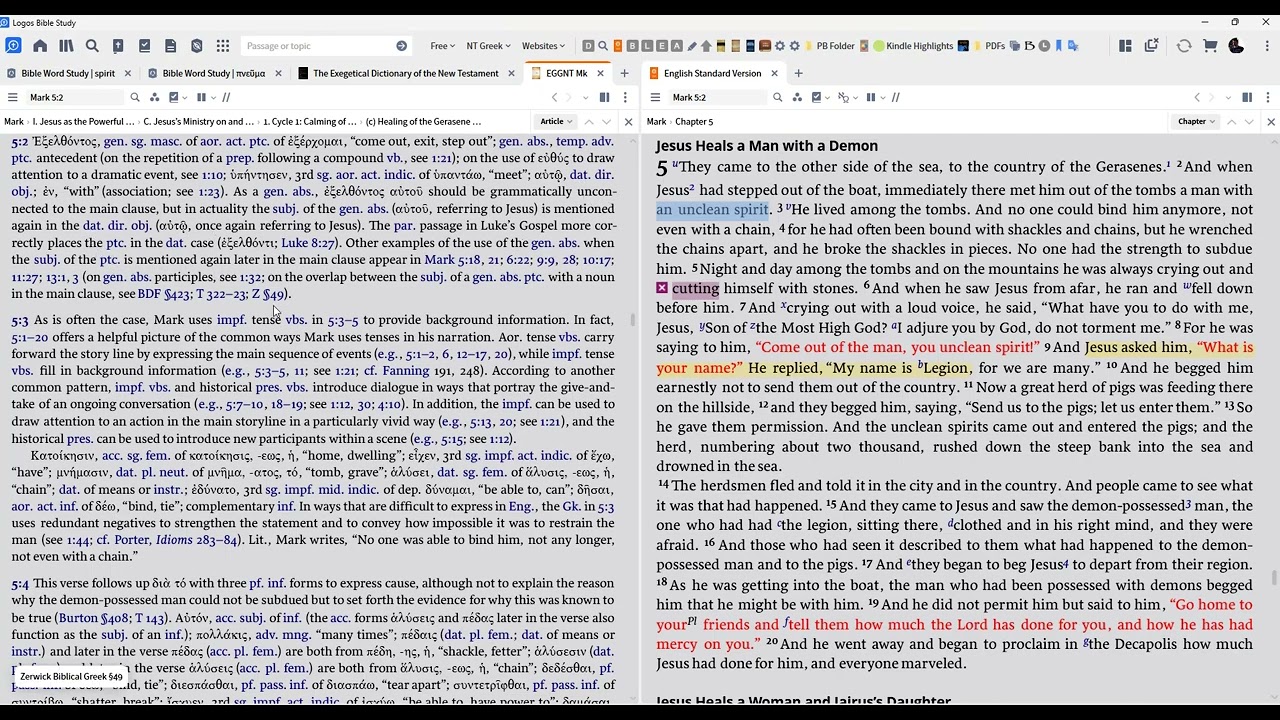This screenshot has width=1280, height=720.
Task: Open the application kebab menu at top right
Action: (x=1265, y=45)
